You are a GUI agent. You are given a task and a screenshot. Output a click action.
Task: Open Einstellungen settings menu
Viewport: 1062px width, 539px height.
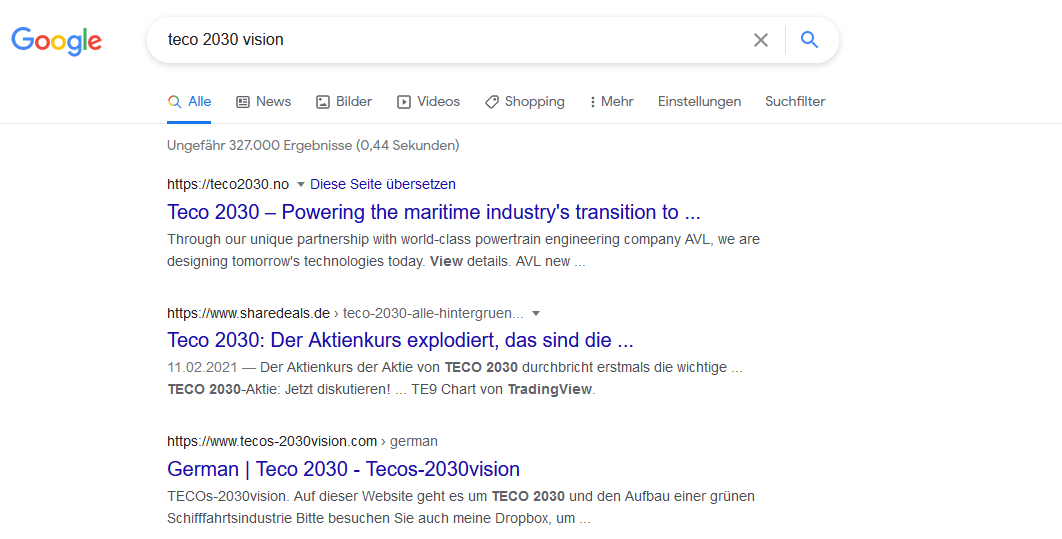click(x=699, y=102)
